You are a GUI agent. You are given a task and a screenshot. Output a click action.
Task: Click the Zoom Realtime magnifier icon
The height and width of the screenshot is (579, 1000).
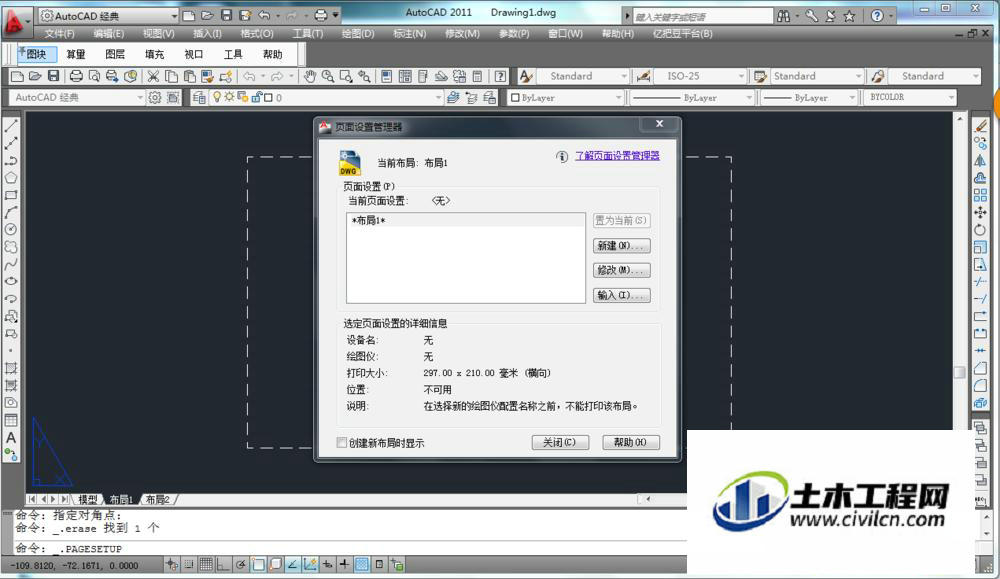(328, 77)
